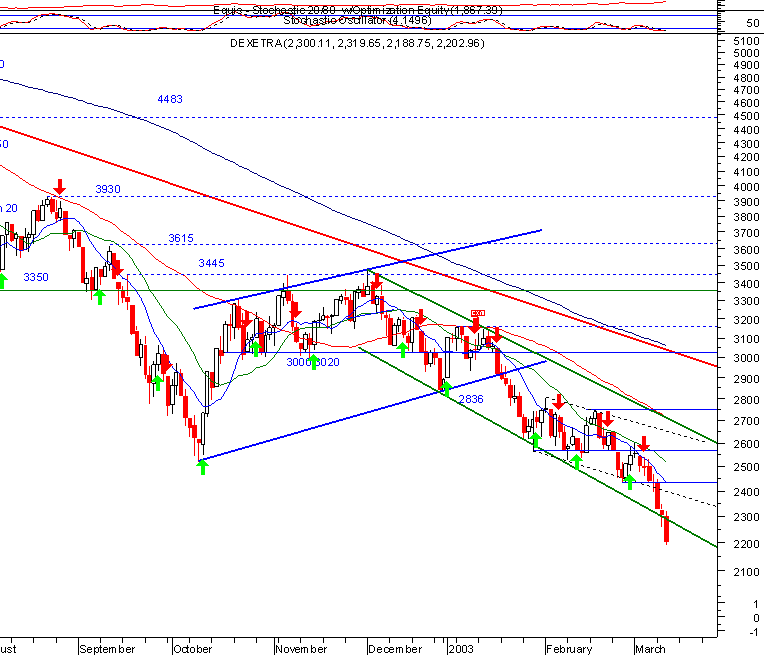Click the 3020 support label
This screenshot has width=764, height=655.
coord(328,362)
